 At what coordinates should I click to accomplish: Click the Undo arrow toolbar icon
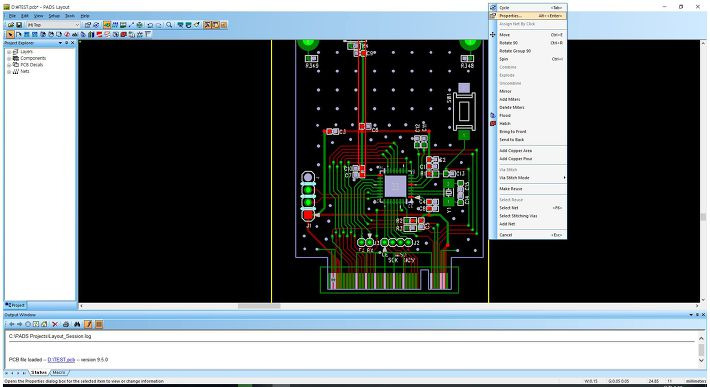pyautogui.click(x=150, y=25)
